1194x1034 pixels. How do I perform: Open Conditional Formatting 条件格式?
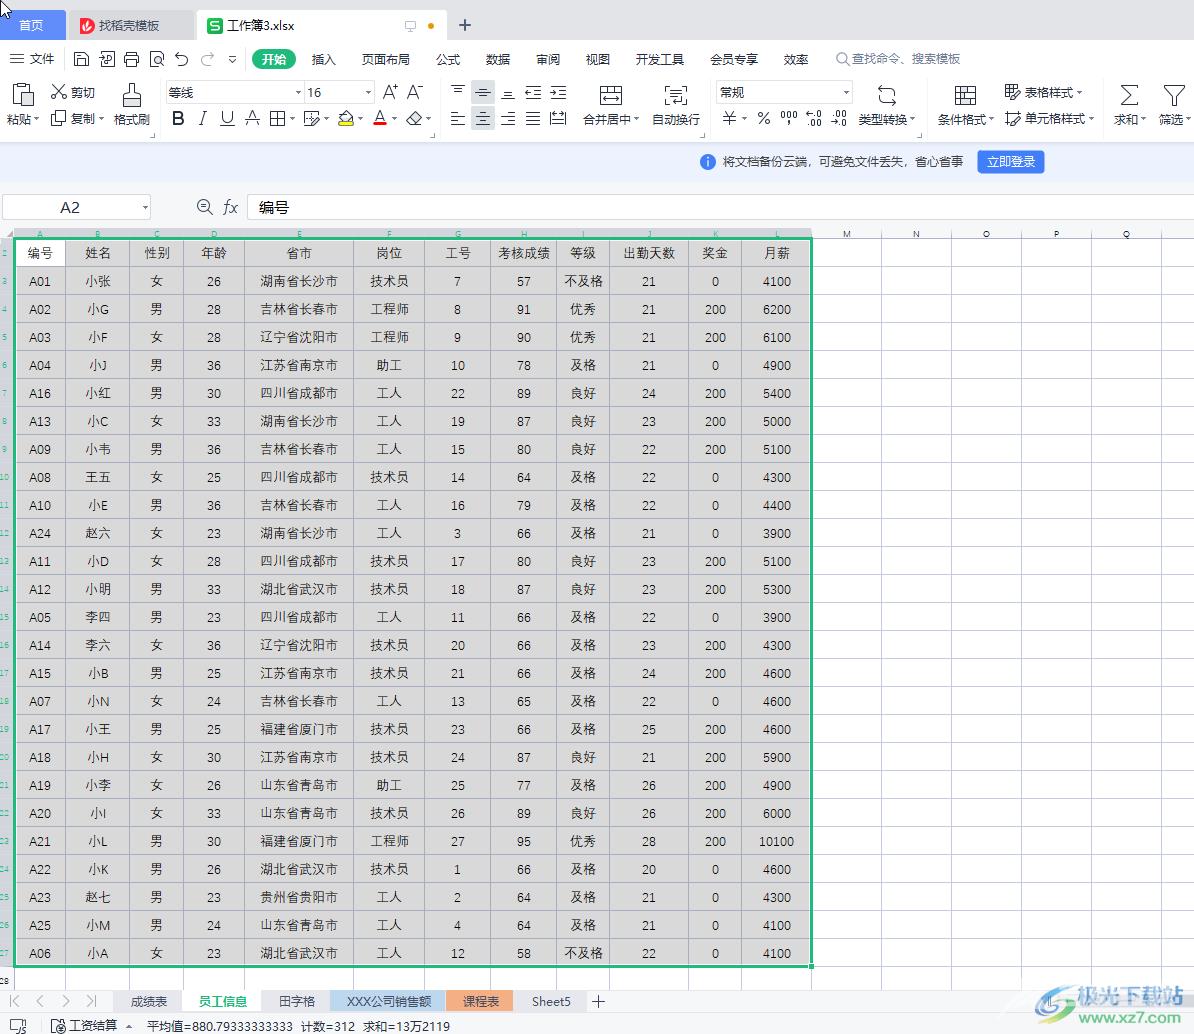point(965,104)
